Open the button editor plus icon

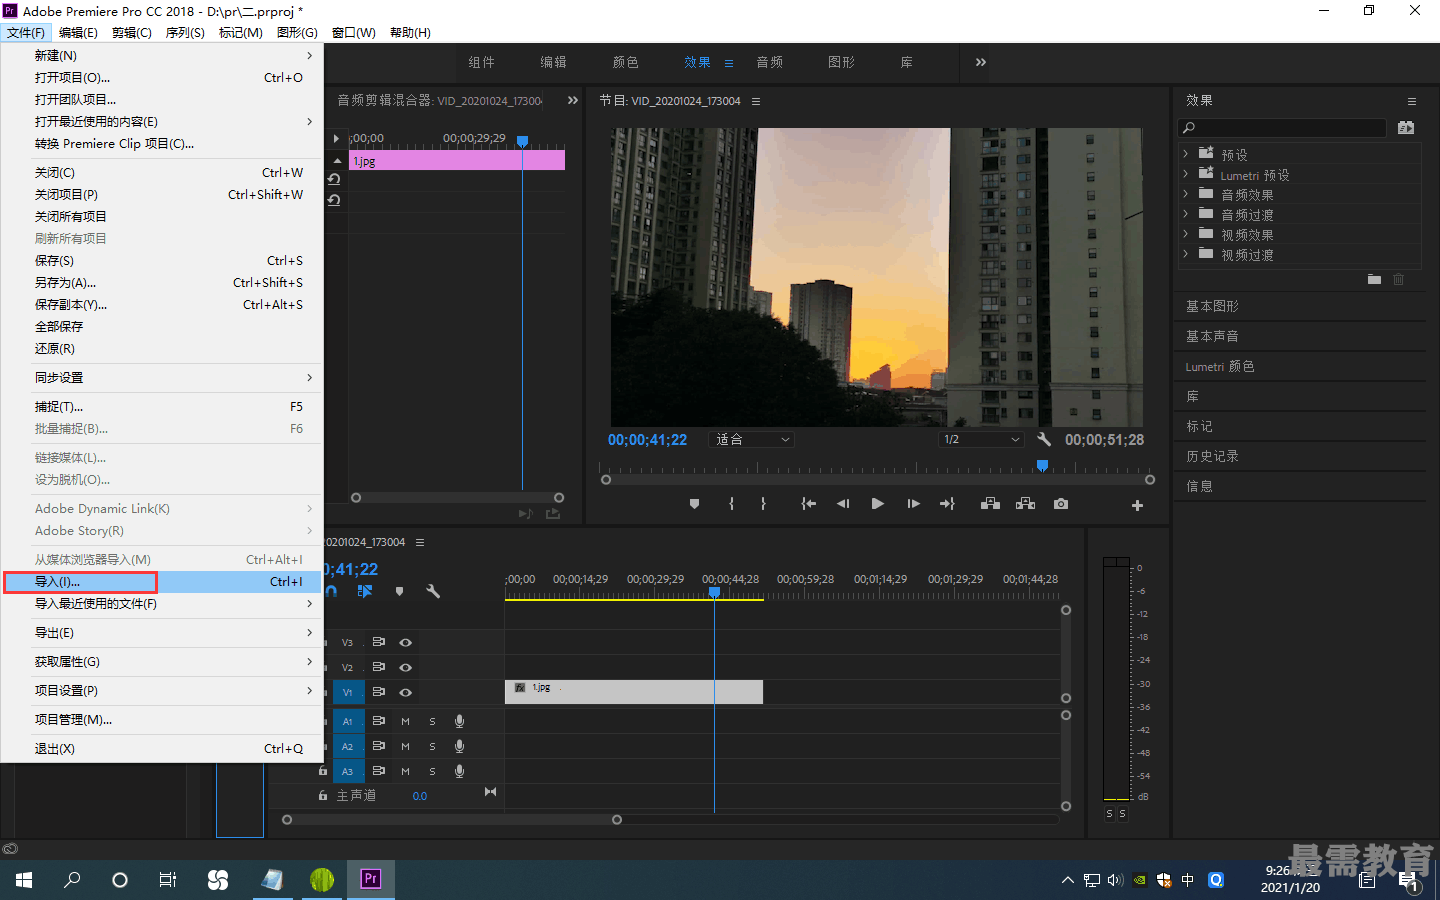pyautogui.click(x=1137, y=505)
